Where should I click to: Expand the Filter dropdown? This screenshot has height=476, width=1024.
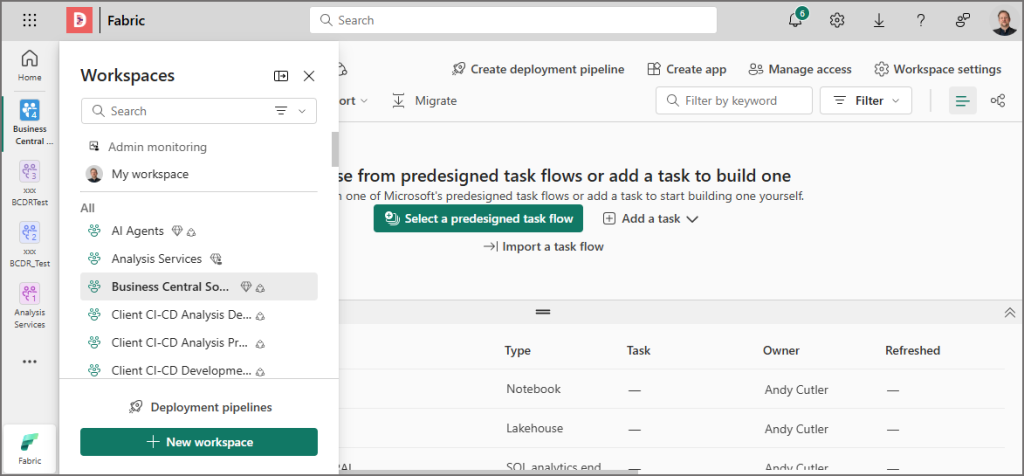coord(866,100)
